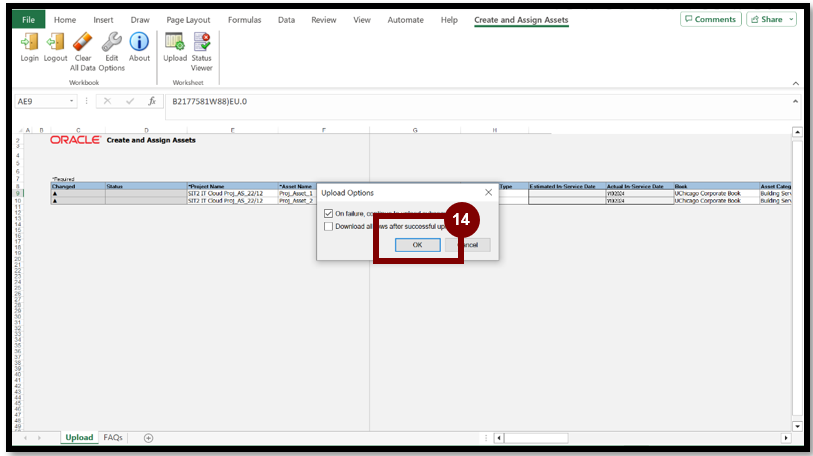Click the formula bar enter checkmark icon

(x=130, y=101)
